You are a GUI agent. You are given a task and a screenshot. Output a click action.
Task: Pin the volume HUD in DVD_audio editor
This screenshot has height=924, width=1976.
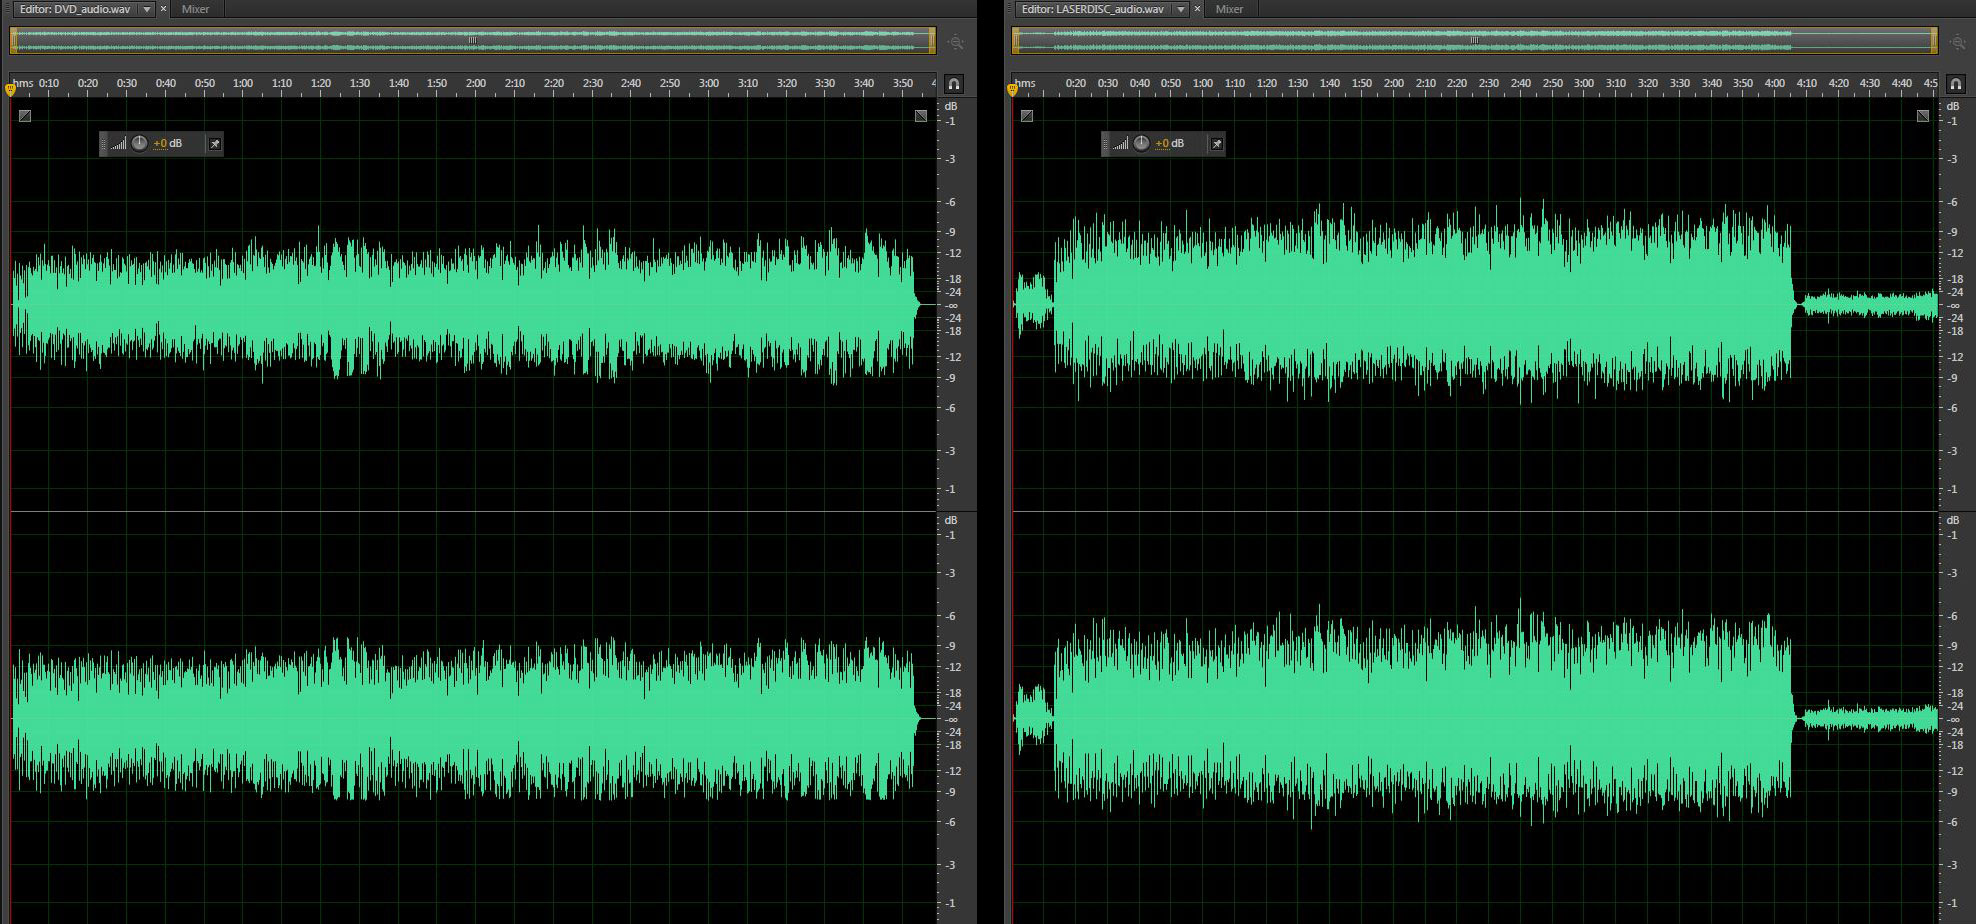[x=214, y=144]
